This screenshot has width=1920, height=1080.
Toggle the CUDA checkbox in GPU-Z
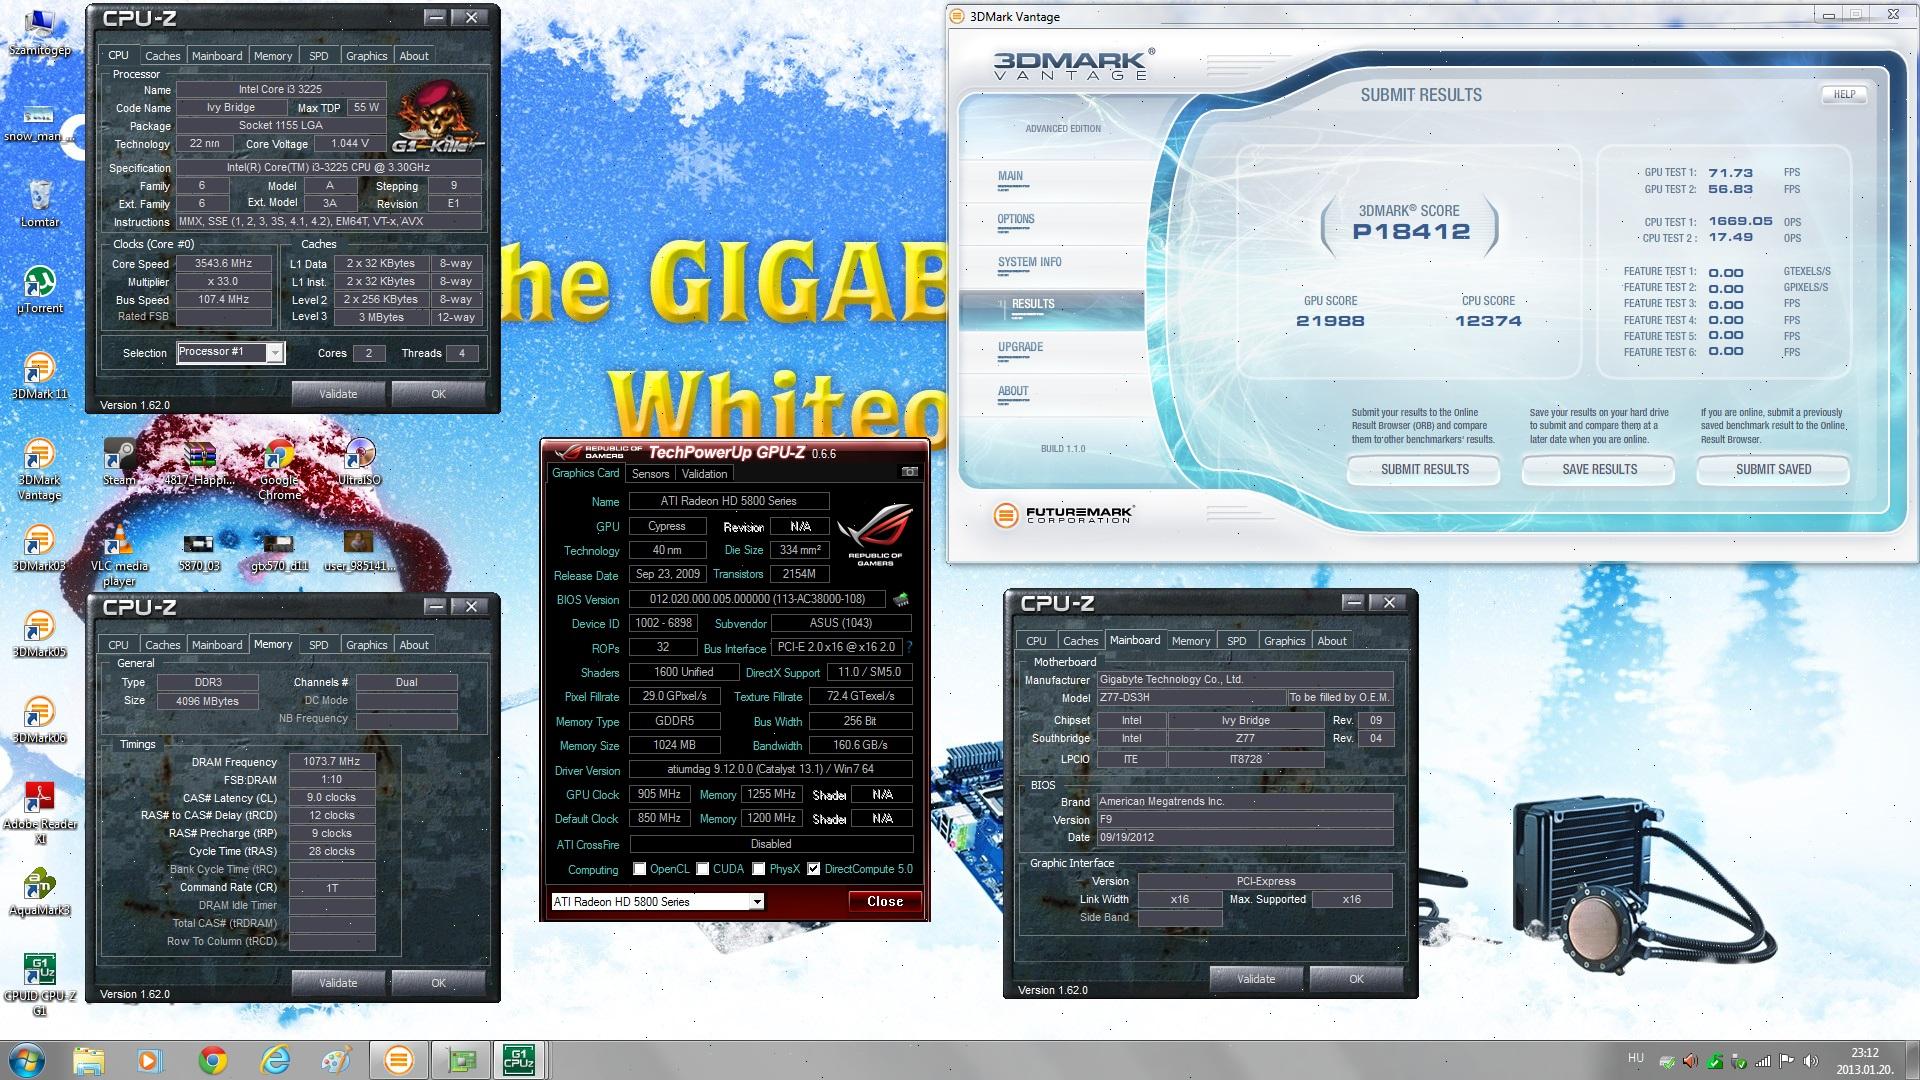(x=703, y=869)
